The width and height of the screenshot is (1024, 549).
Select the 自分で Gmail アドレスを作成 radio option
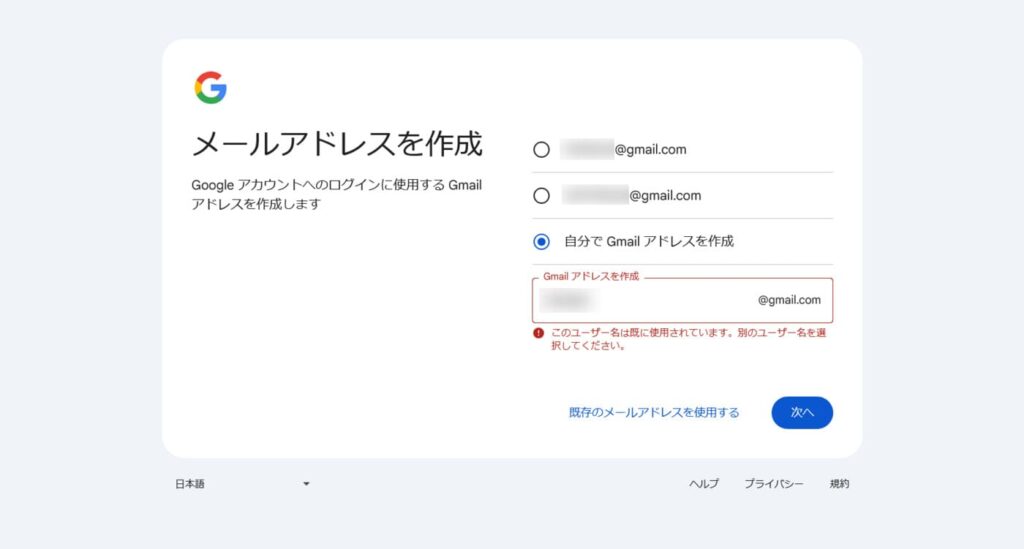[x=541, y=242]
